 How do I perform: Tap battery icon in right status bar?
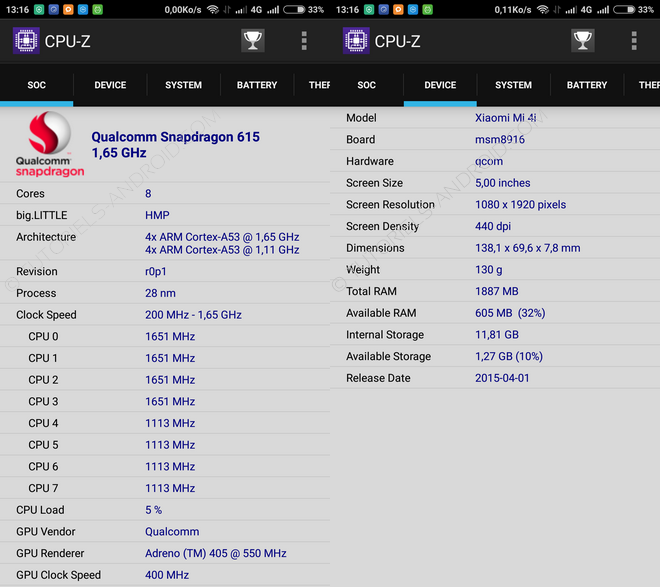624,10
